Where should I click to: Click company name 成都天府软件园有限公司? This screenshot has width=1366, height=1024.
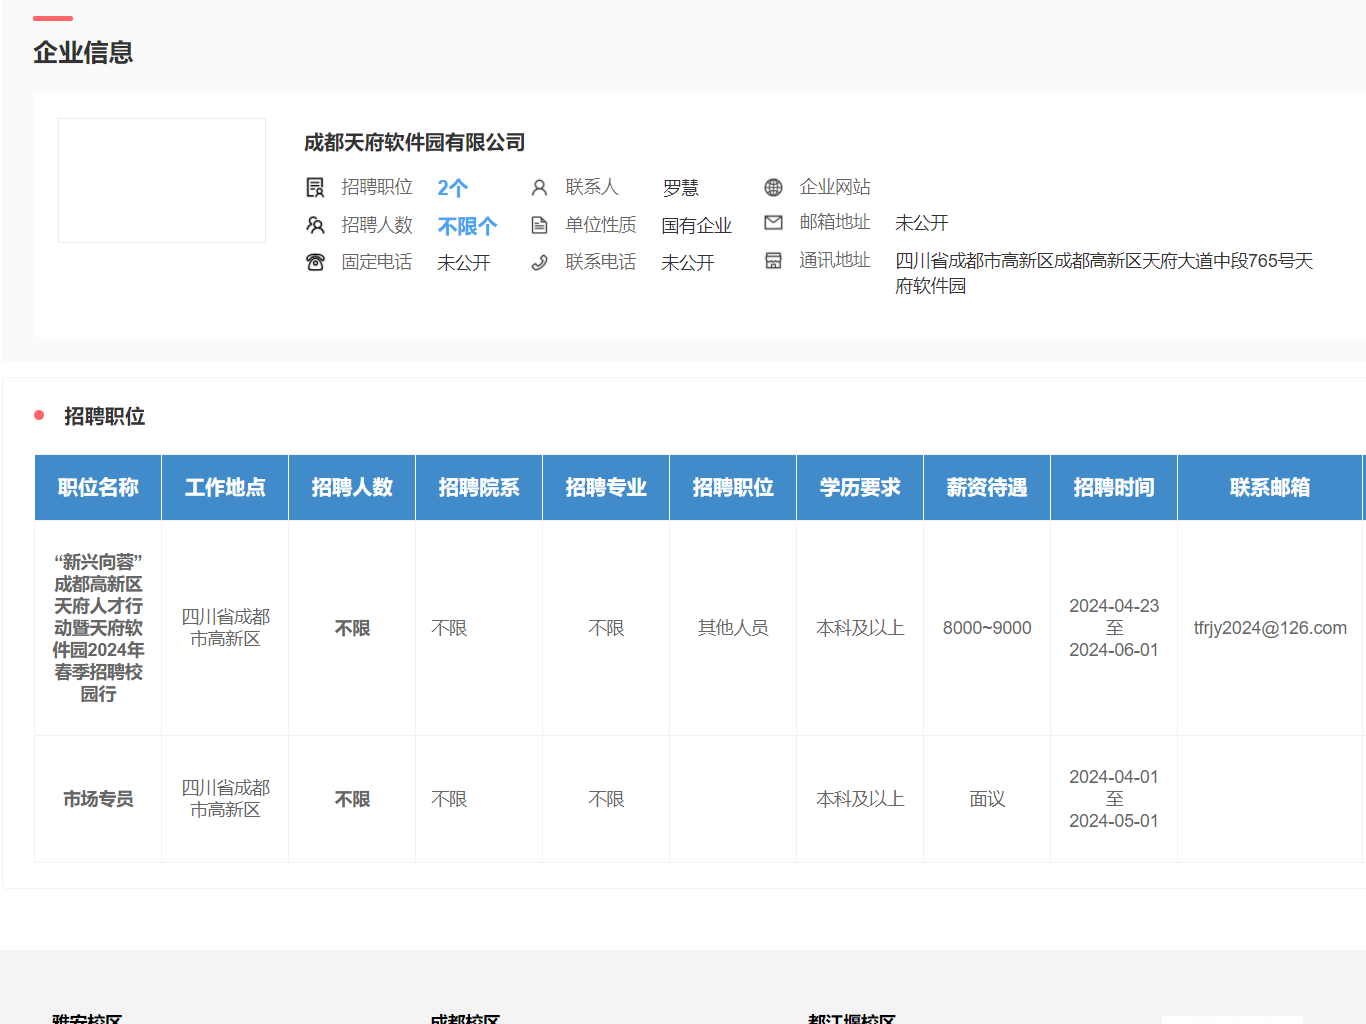coord(414,143)
